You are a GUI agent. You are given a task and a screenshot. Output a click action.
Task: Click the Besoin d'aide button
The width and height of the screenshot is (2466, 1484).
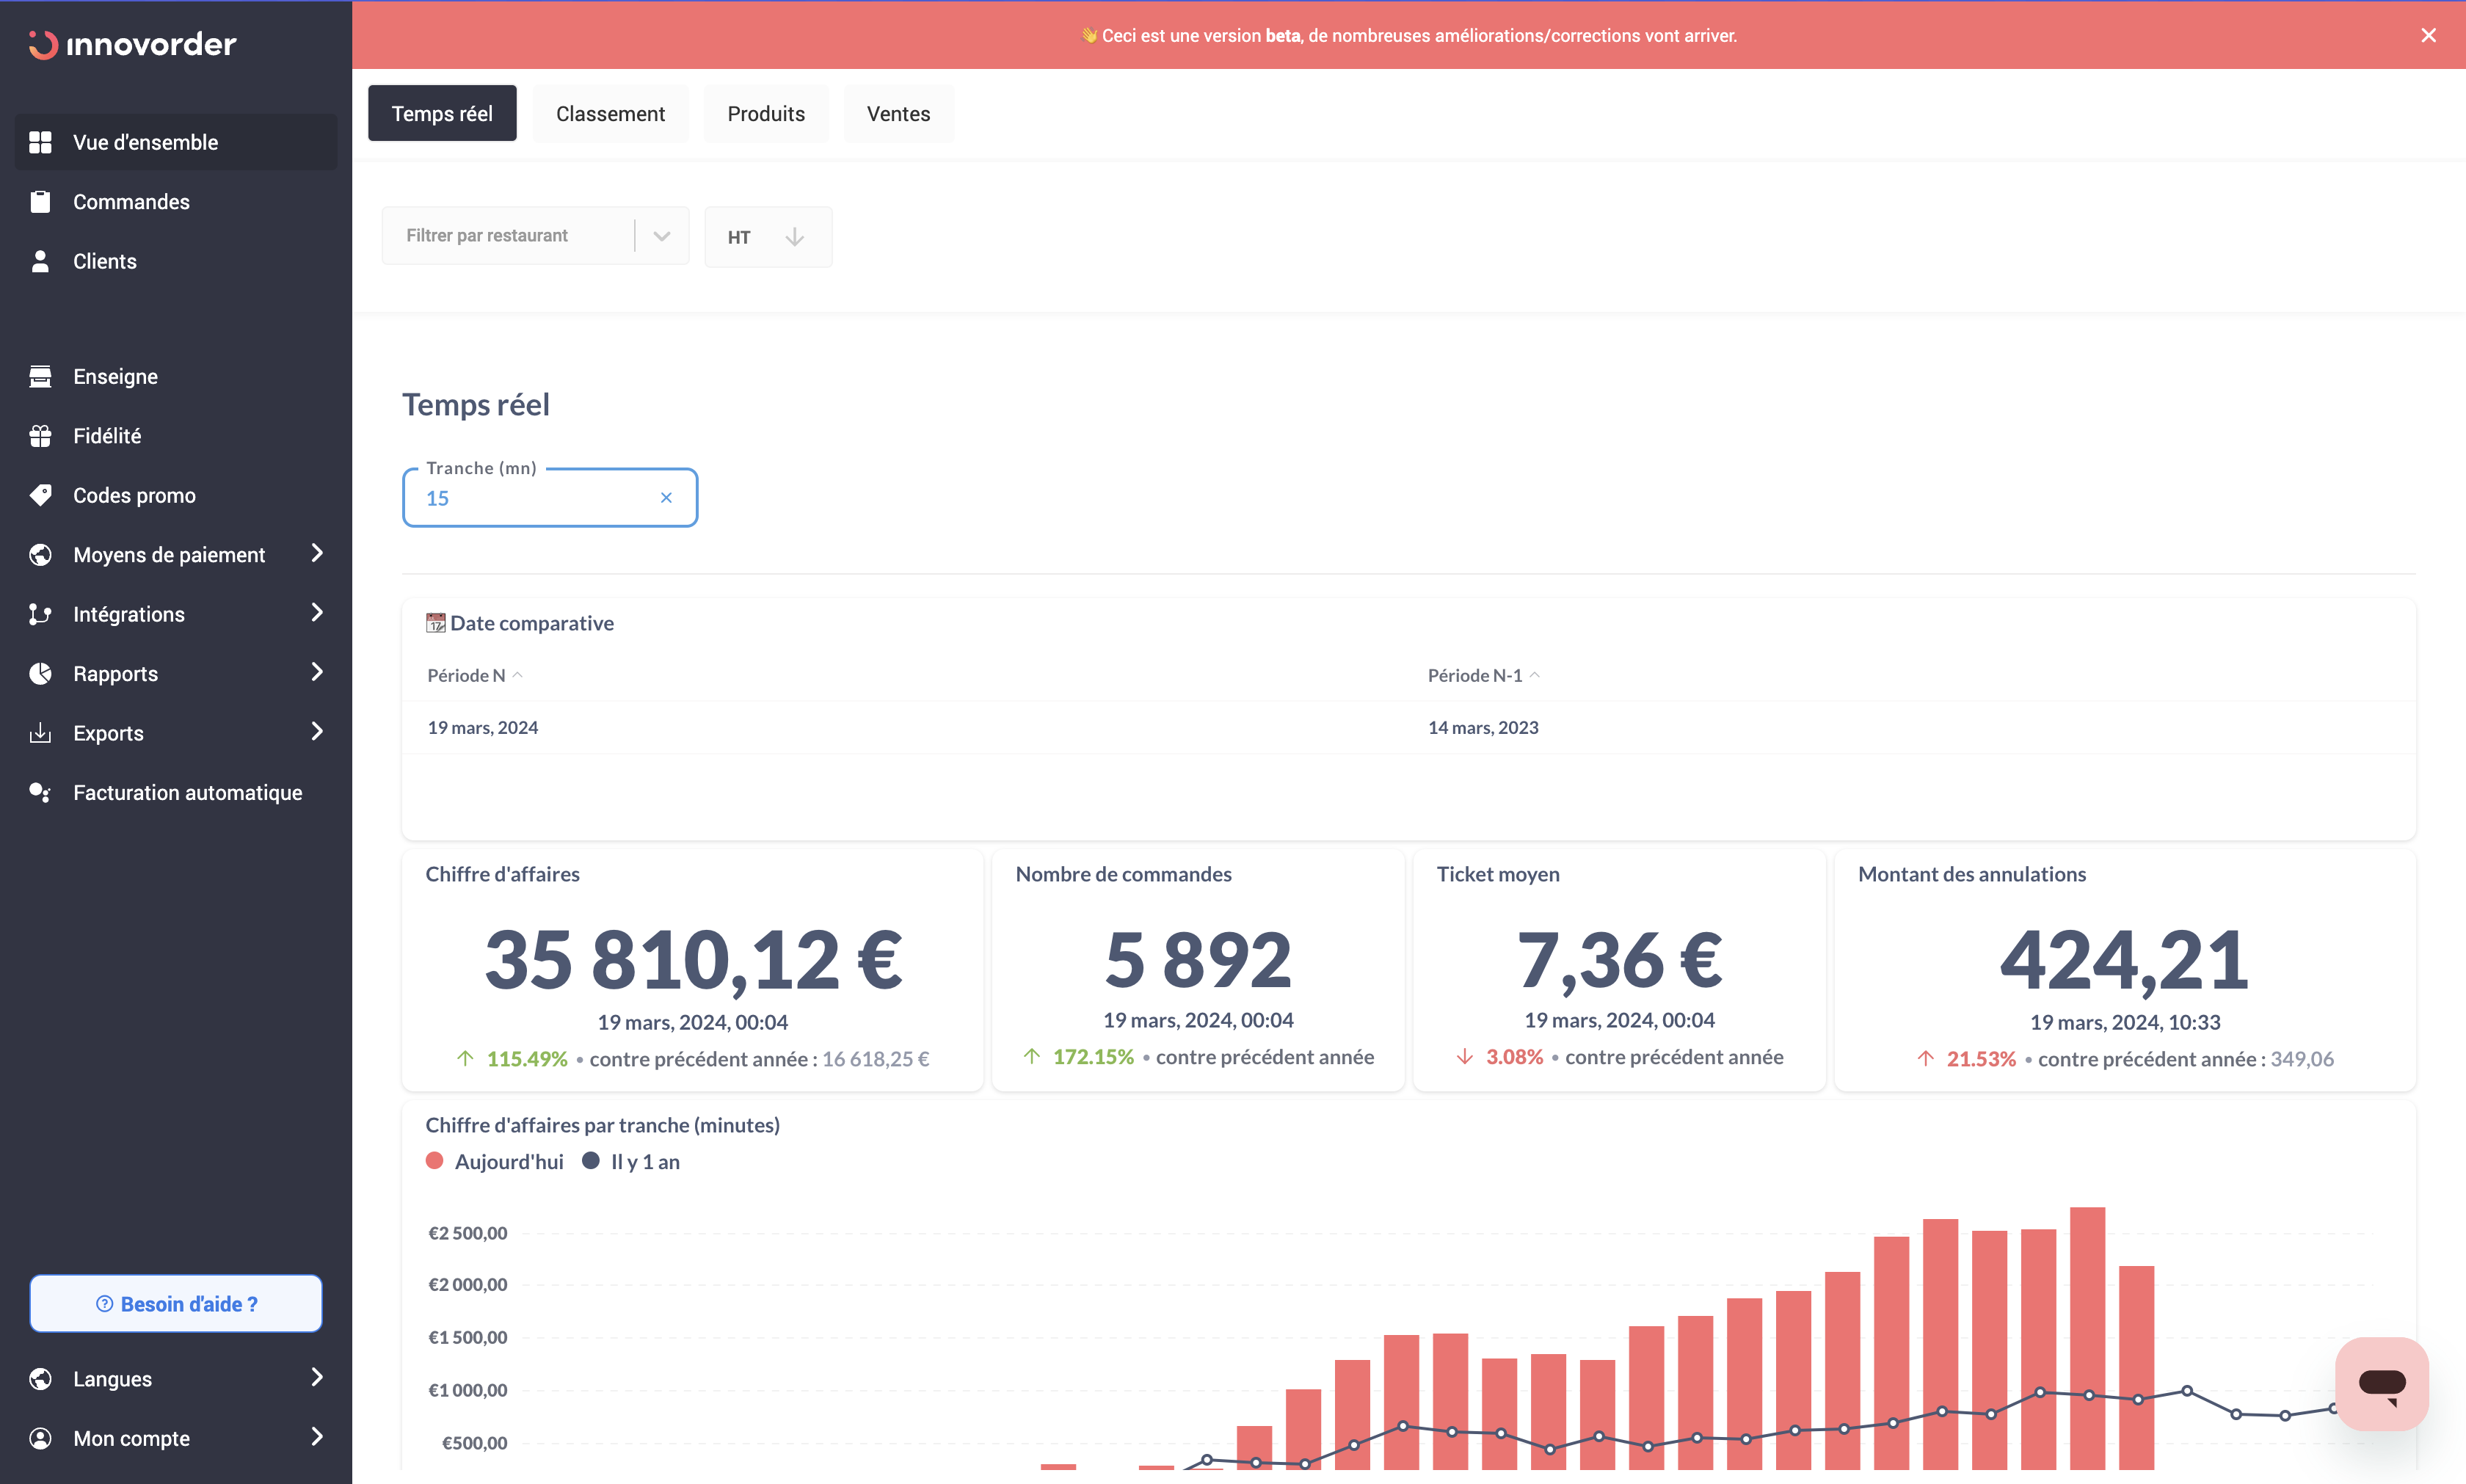[x=176, y=1304]
